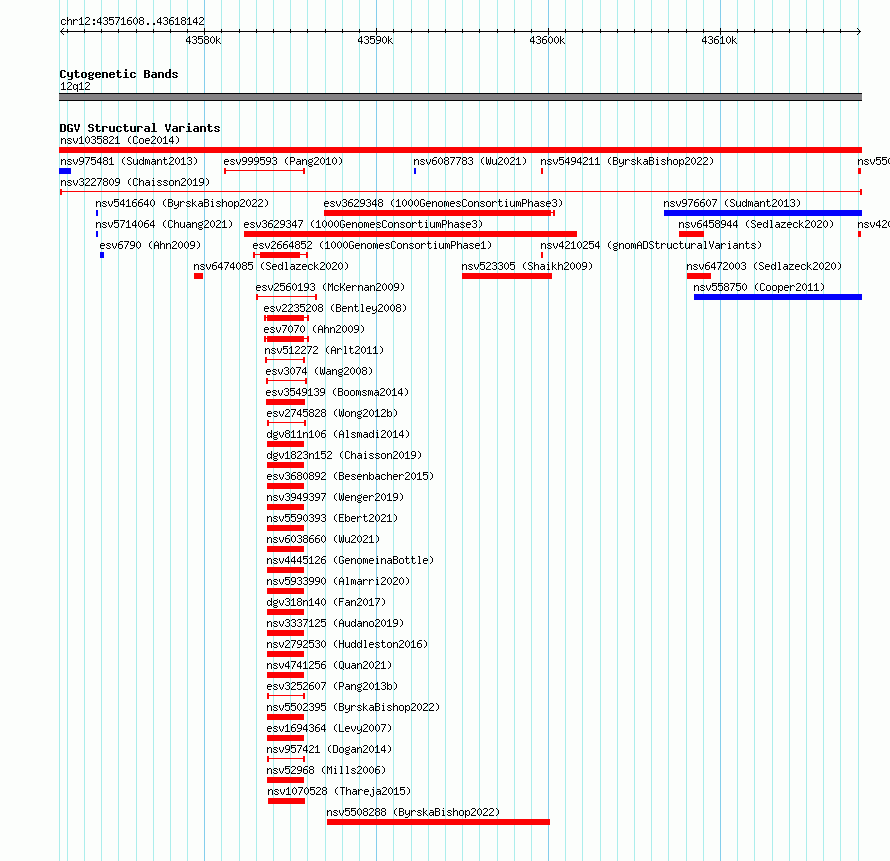
Task: Click the 12q12 band name
Action: coord(75,86)
